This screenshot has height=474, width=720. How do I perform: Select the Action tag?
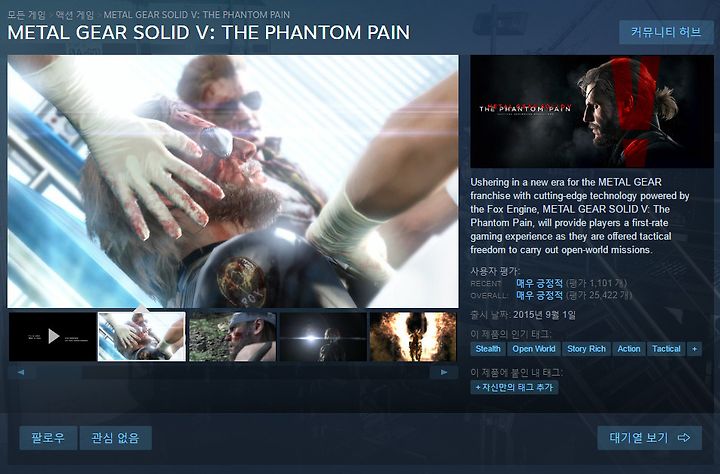pos(629,349)
